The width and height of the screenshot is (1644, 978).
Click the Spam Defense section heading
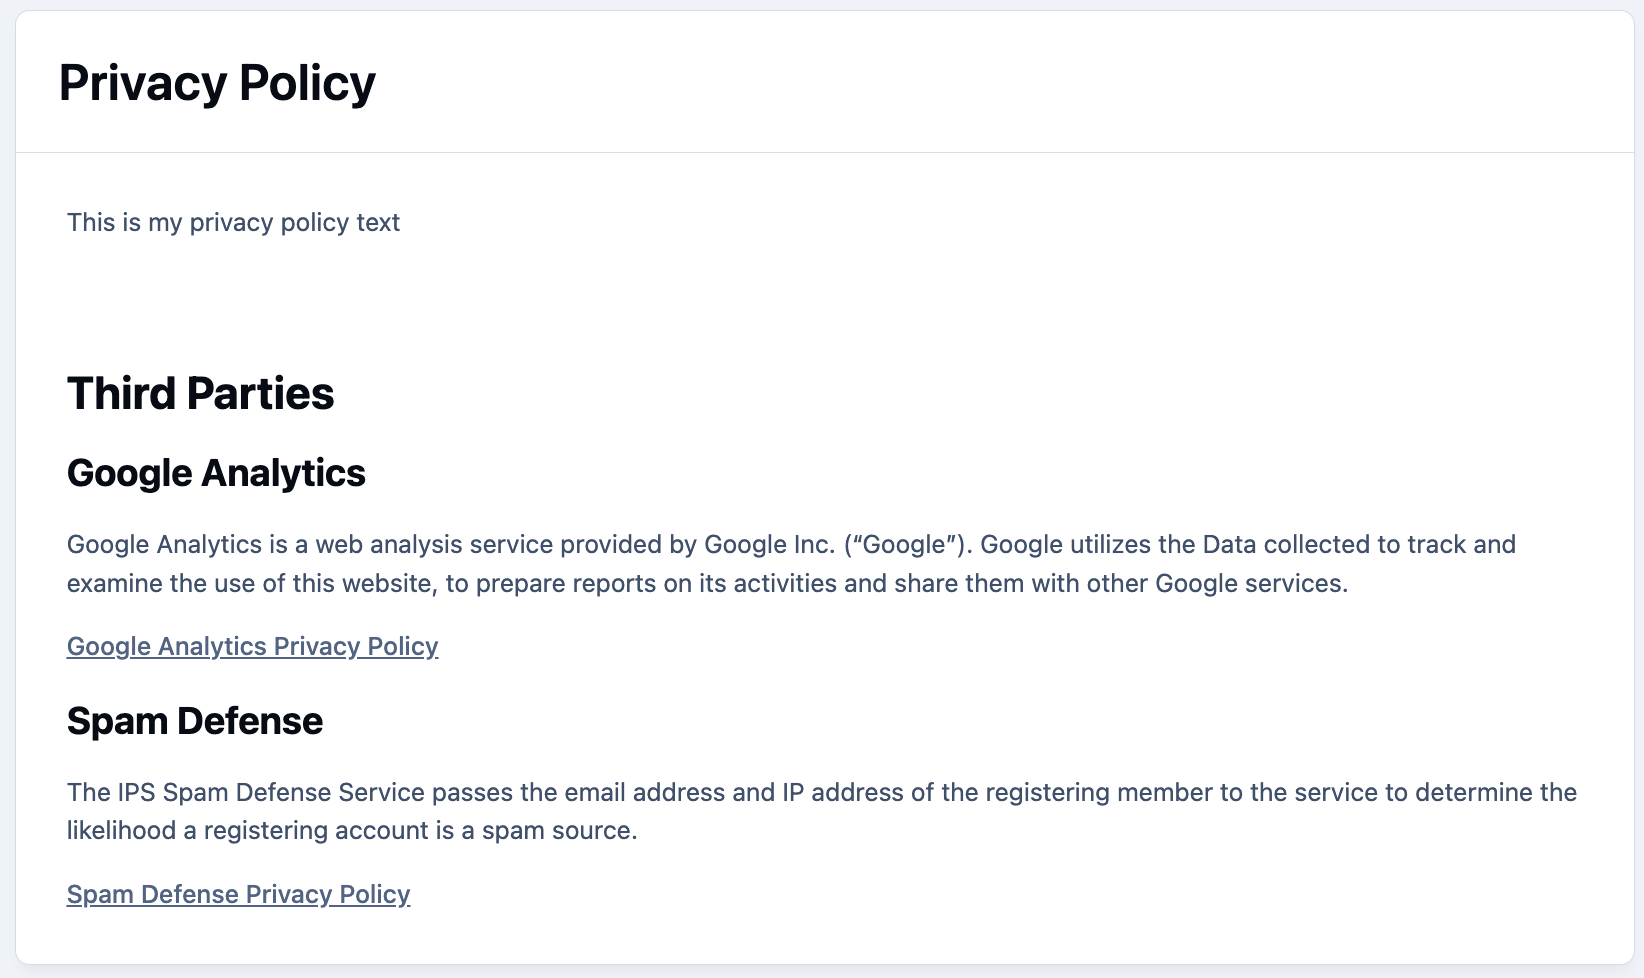coord(194,721)
